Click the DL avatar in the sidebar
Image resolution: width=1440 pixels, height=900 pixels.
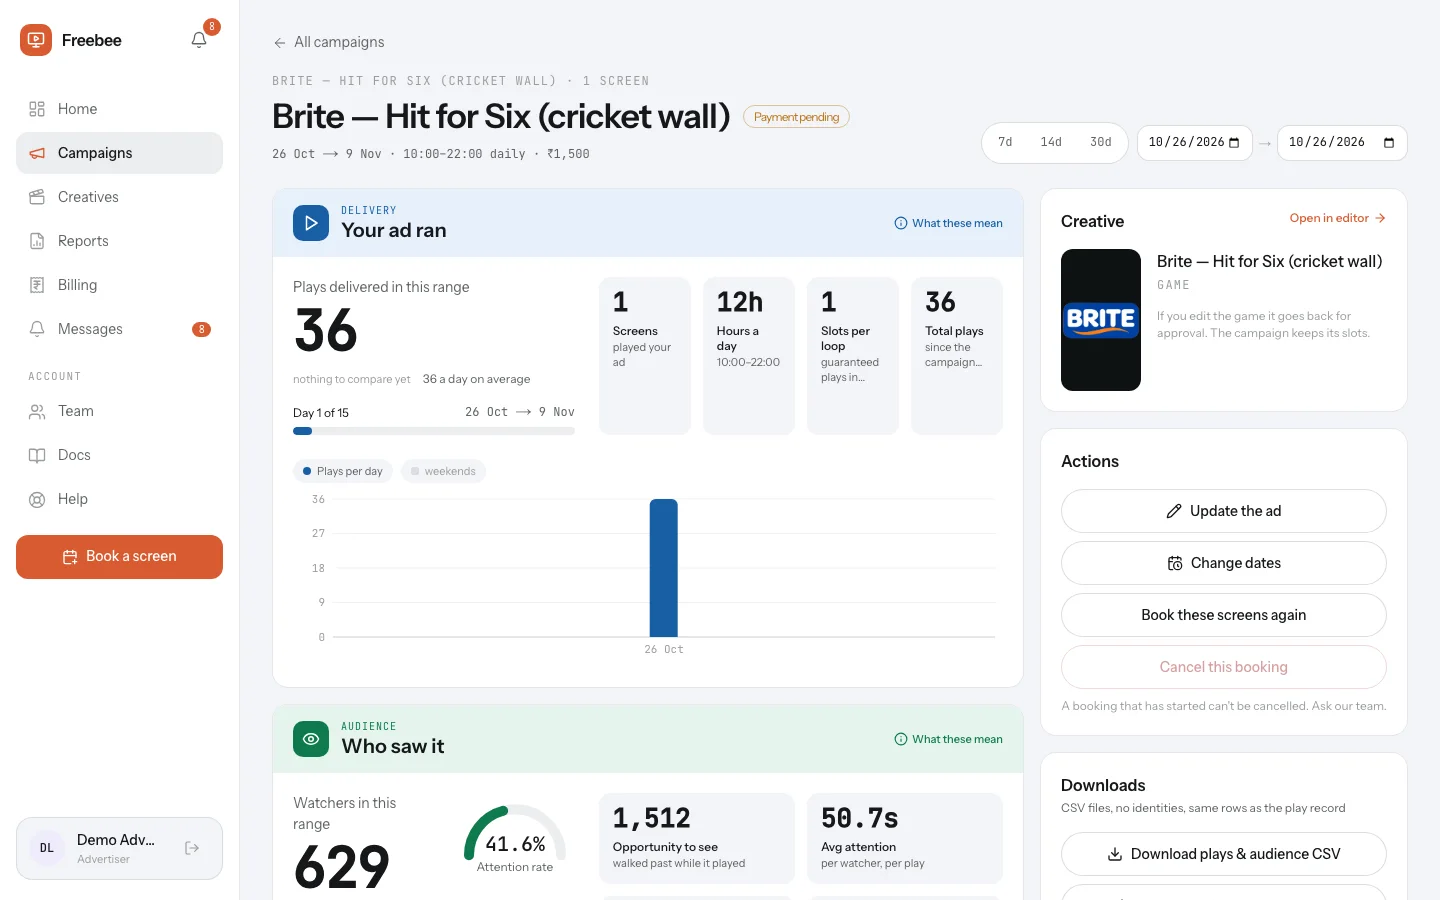click(47, 848)
